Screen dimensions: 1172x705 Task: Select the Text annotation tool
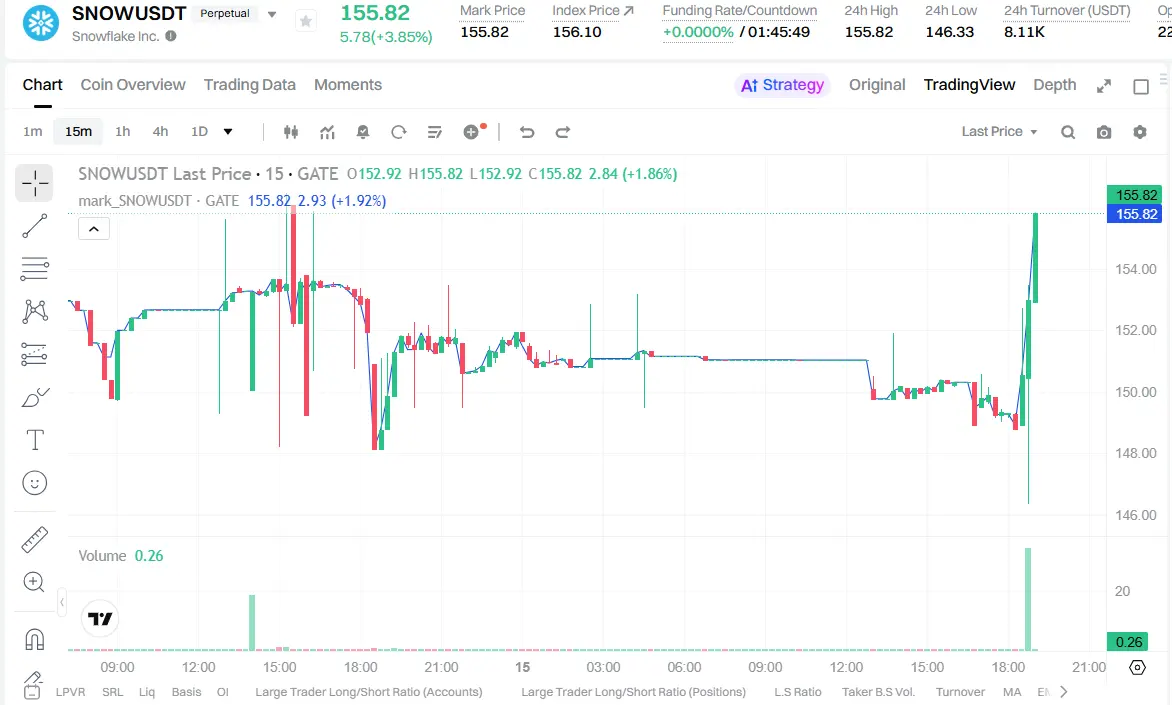[34, 440]
